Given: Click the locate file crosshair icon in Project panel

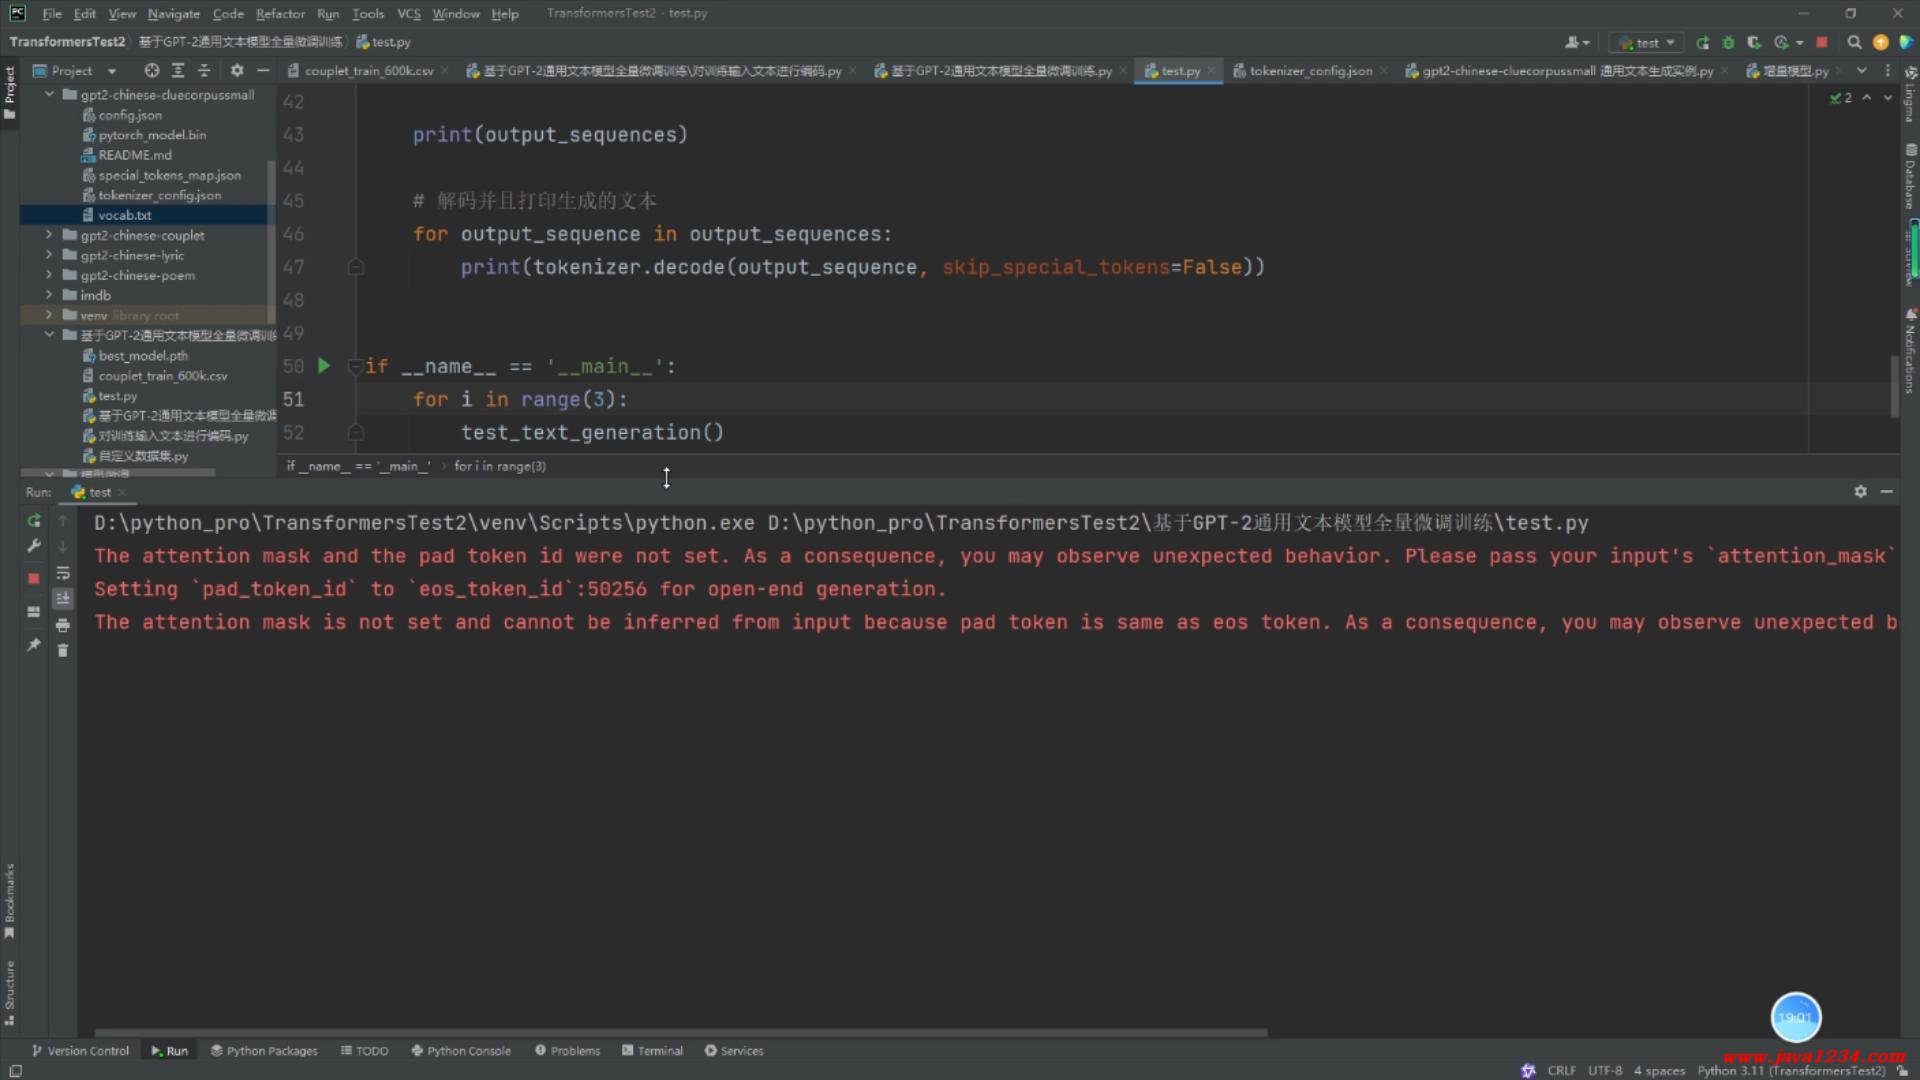Looking at the screenshot, I should [151, 71].
